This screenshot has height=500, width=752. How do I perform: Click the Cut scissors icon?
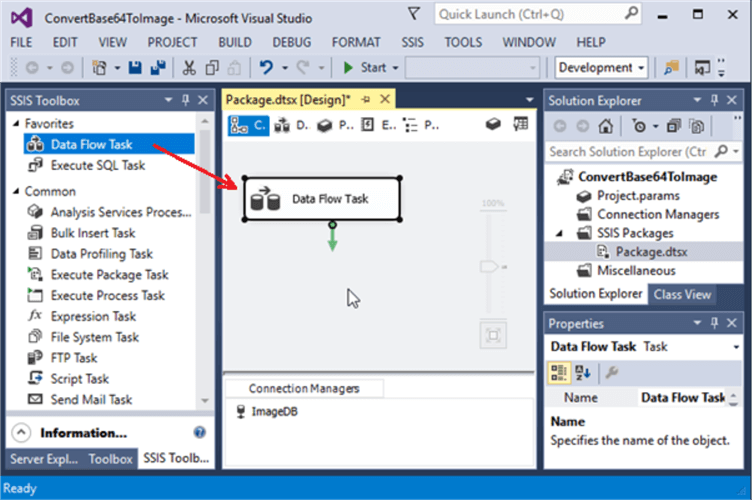tap(189, 68)
